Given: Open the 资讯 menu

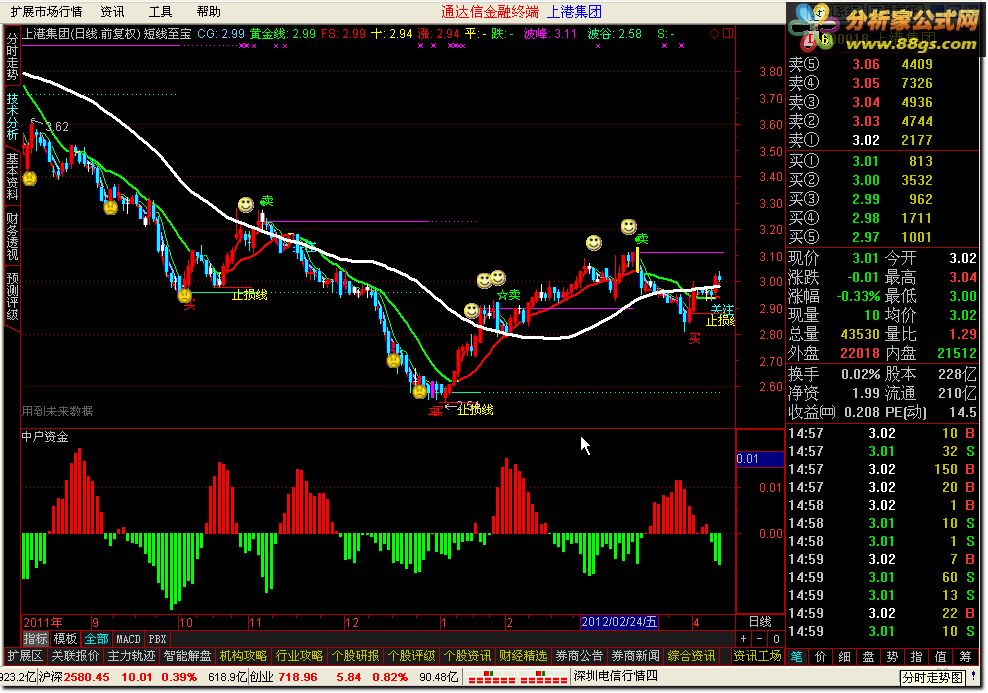Looking at the screenshot, I should 113,11.
